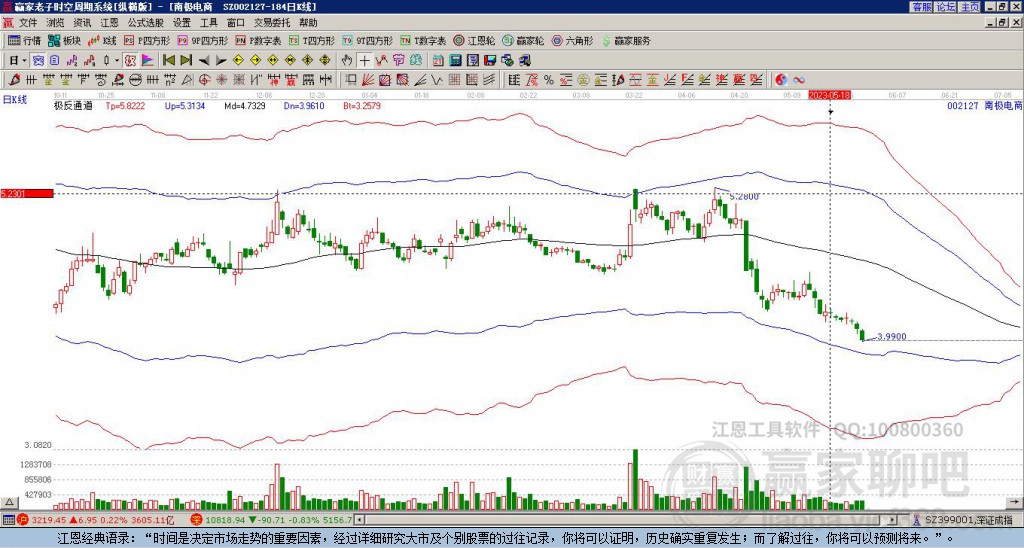Click the floppy disk save icon
Image resolution: width=1024 pixels, height=548 pixels.
[490, 61]
